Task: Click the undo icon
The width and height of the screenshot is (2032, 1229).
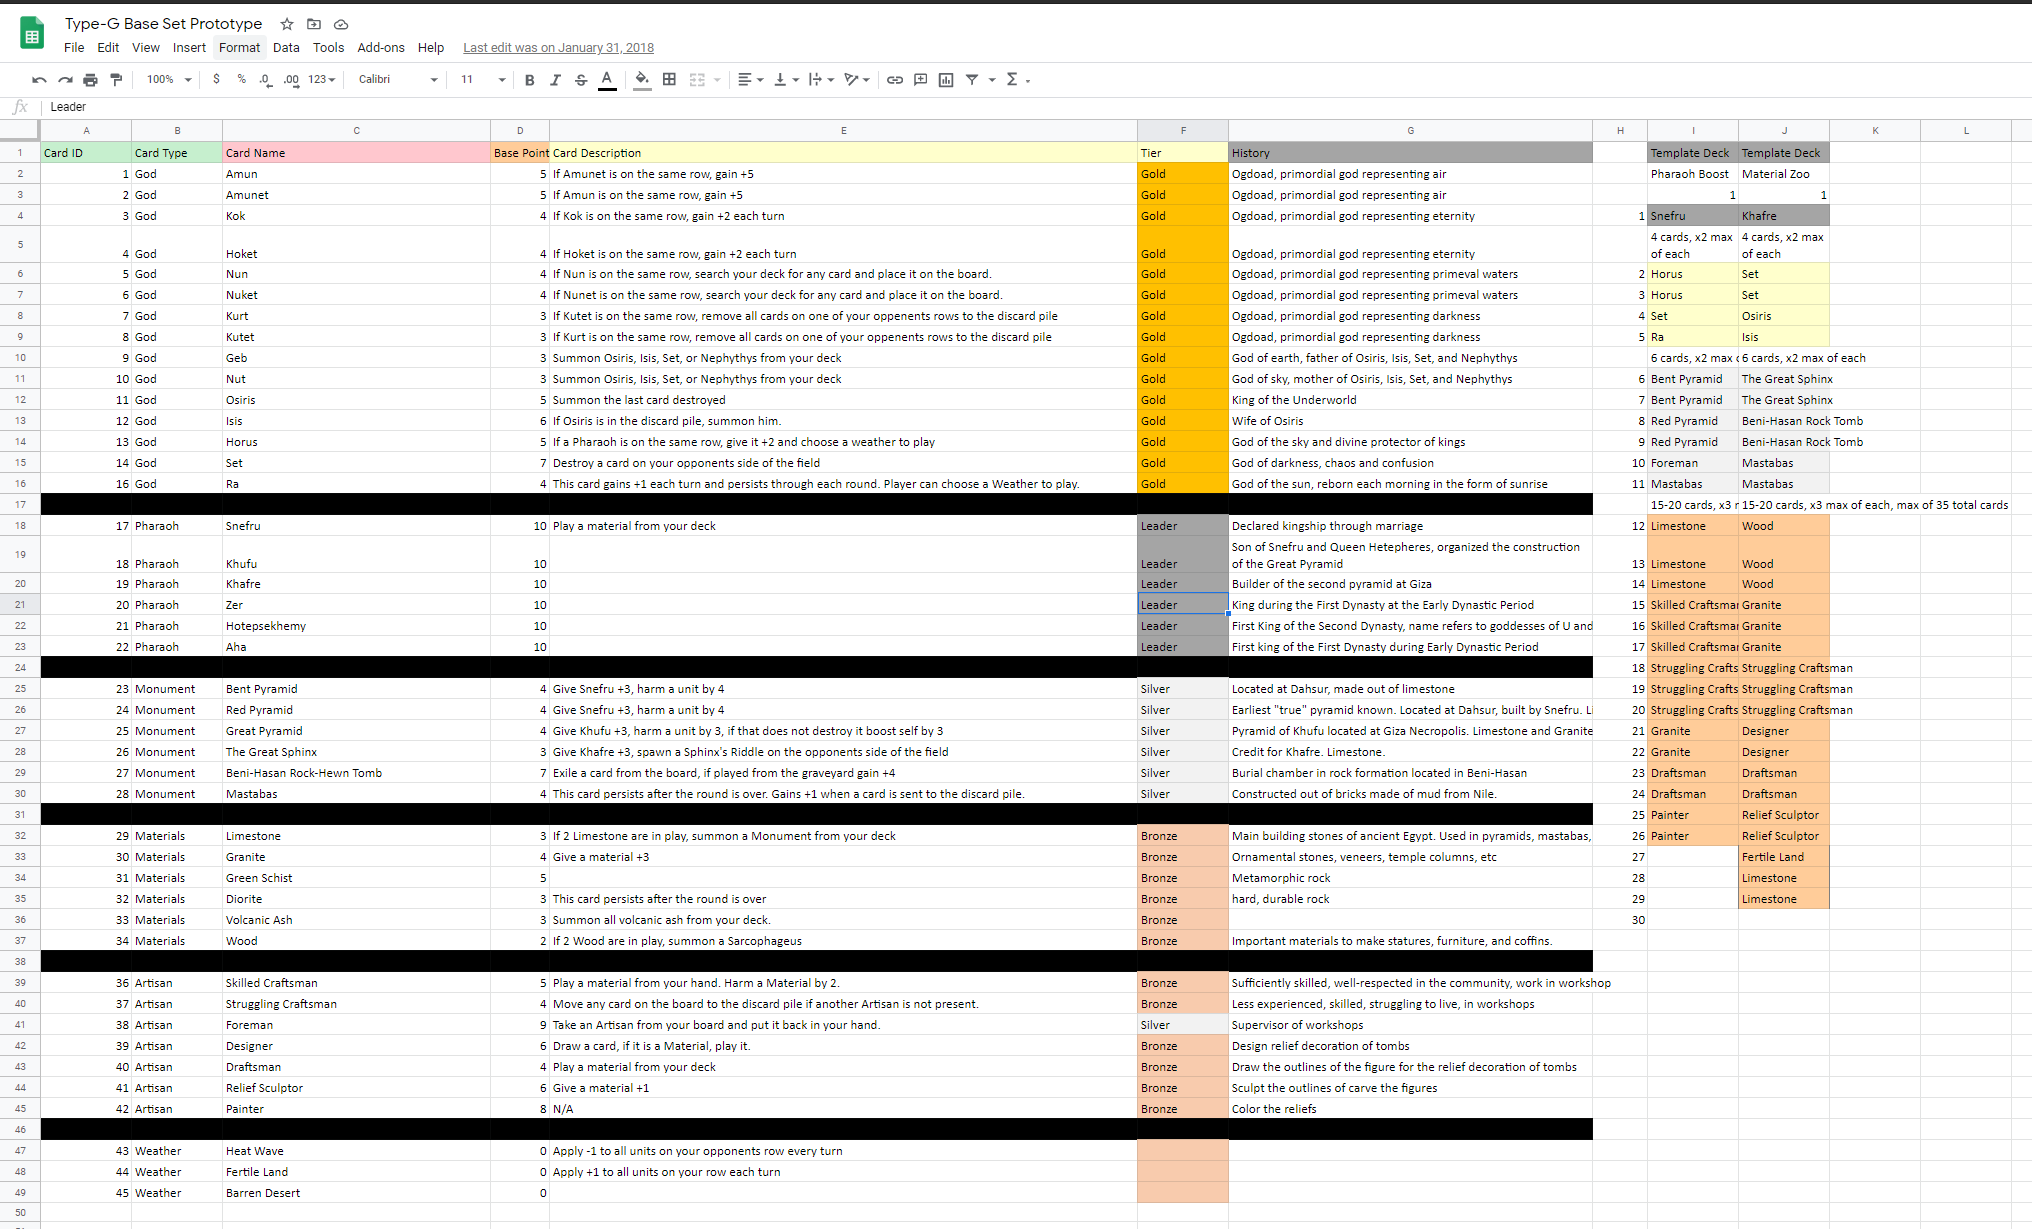Action: click(39, 80)
